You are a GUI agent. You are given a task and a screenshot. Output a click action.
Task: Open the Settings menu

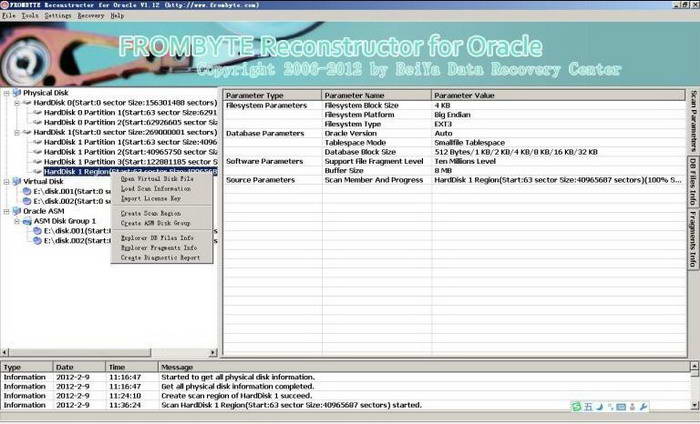click(x=58, y=16)
